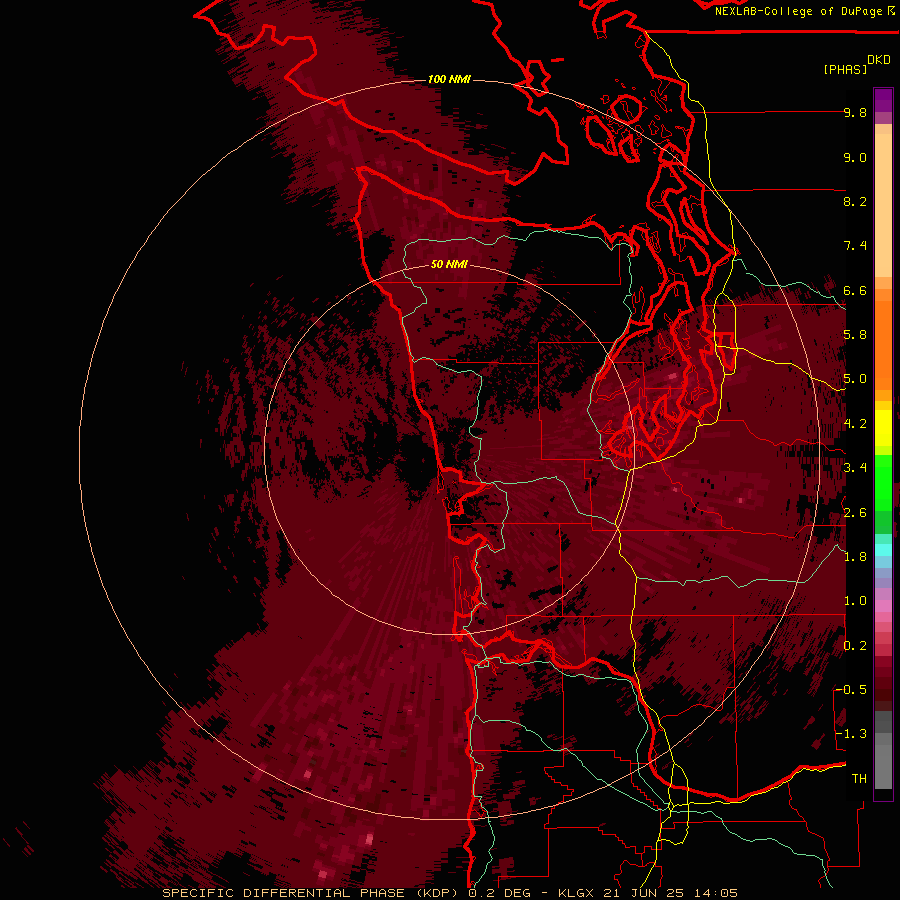Click the 0.2 scale value
The height and width of the screenshot is (900, 900).
pos(855,646)
